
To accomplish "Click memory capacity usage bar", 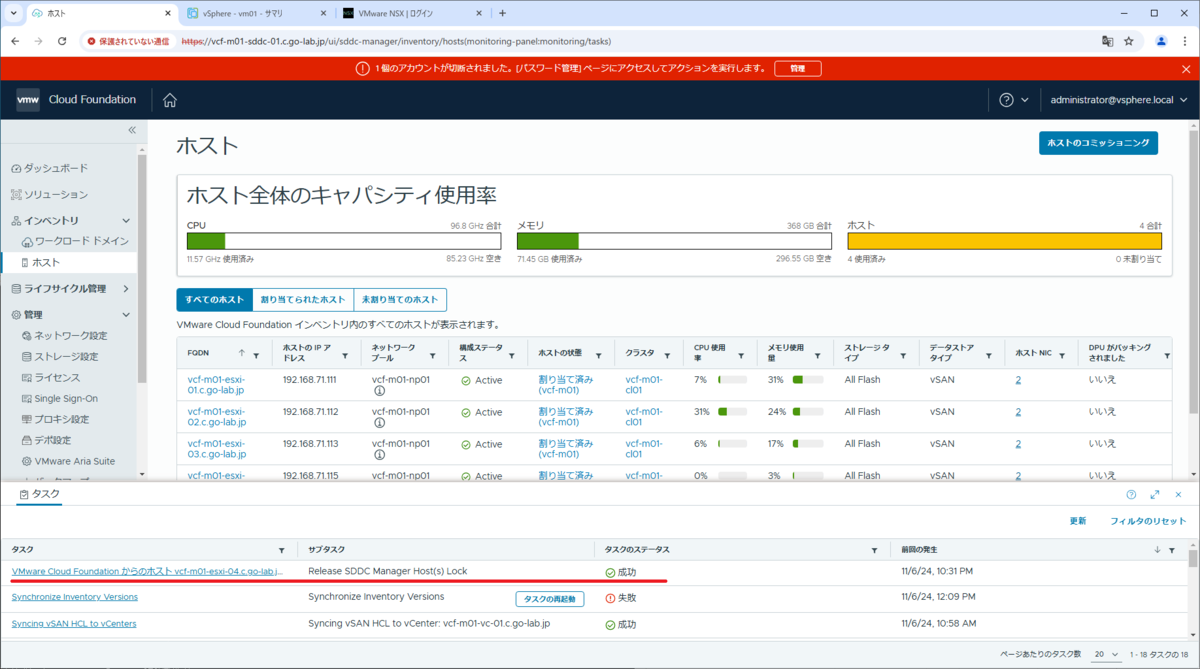I will coord(674,241).
